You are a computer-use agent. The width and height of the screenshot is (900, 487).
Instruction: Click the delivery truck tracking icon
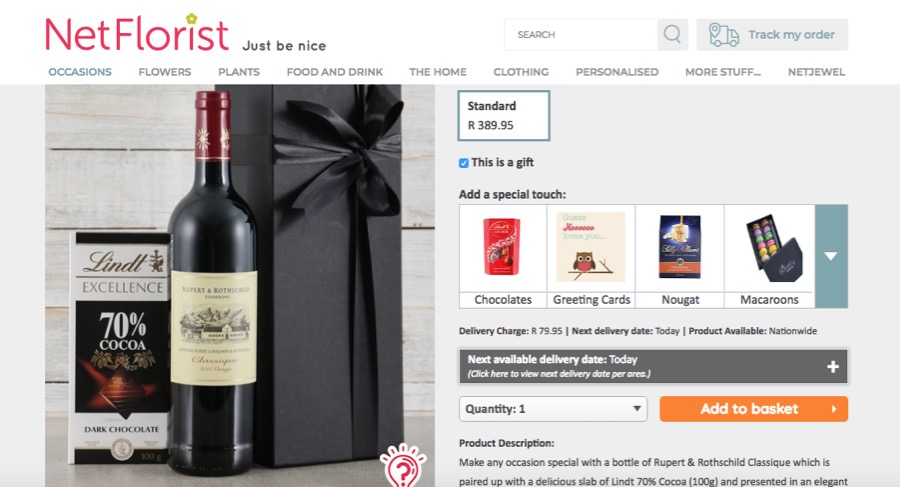pyautogui.click(x=723, y=34)
